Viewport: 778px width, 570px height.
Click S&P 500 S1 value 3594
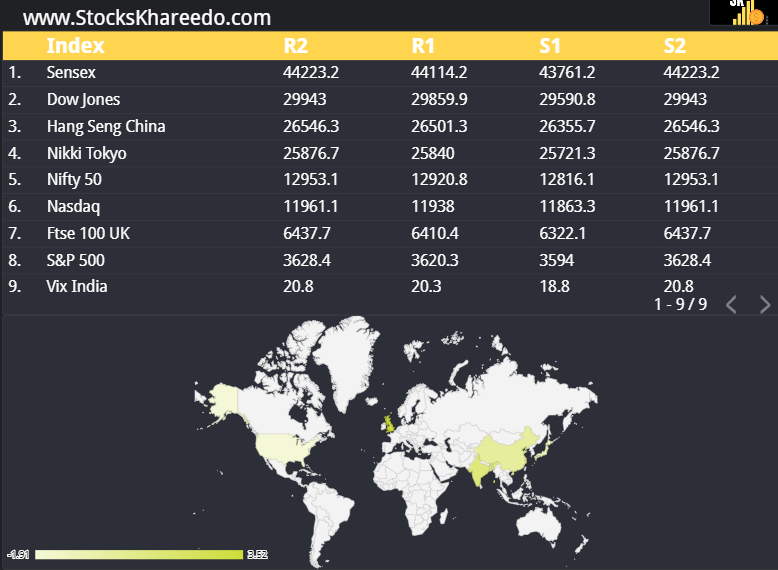point(556,260)
